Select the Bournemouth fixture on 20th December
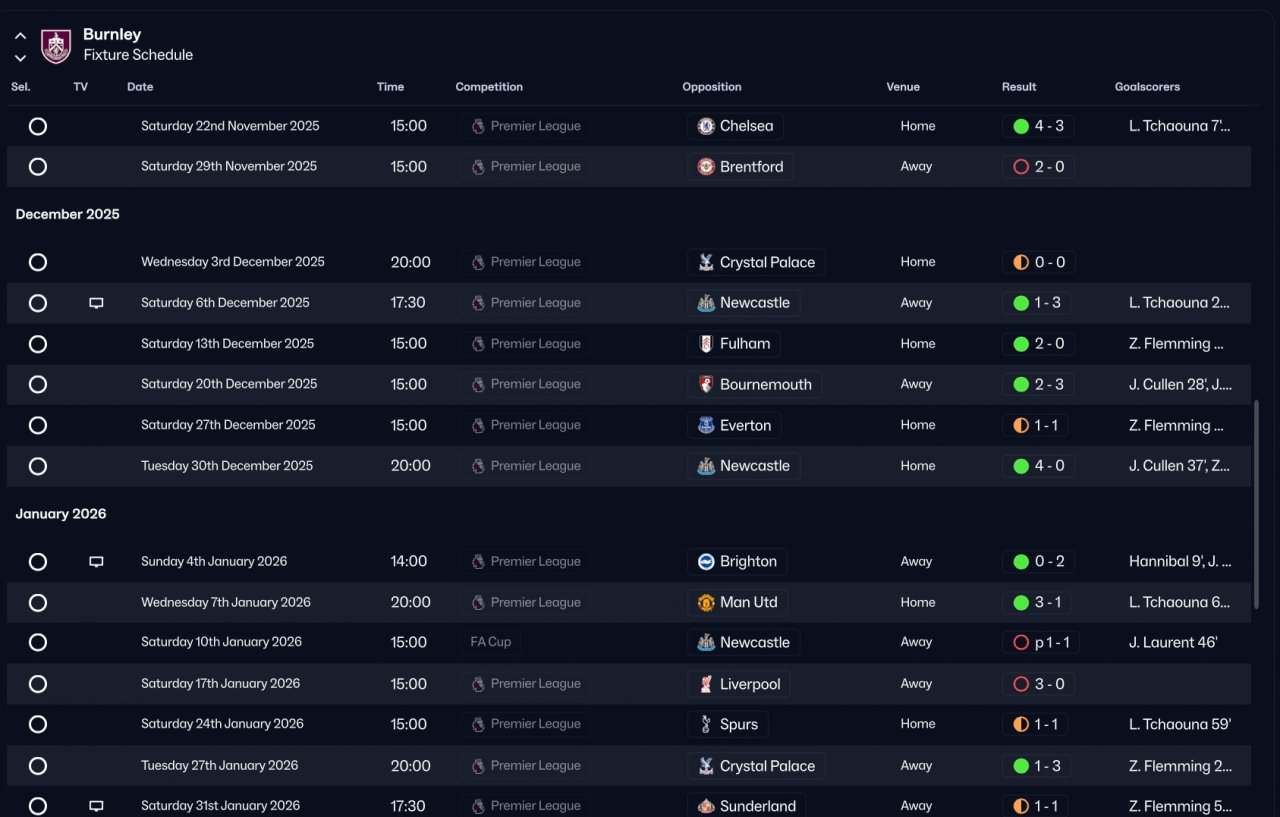The width and height of the screenshot is (1280, 817). tap(38, 385)
